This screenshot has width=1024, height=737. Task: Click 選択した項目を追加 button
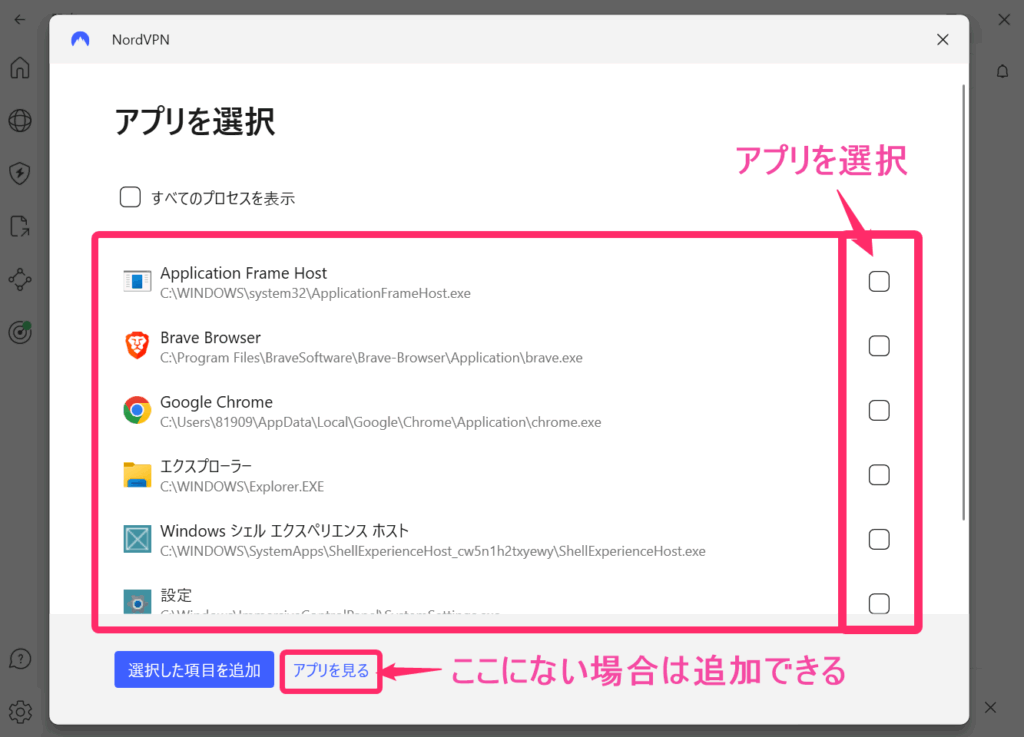tap(194, 670)
